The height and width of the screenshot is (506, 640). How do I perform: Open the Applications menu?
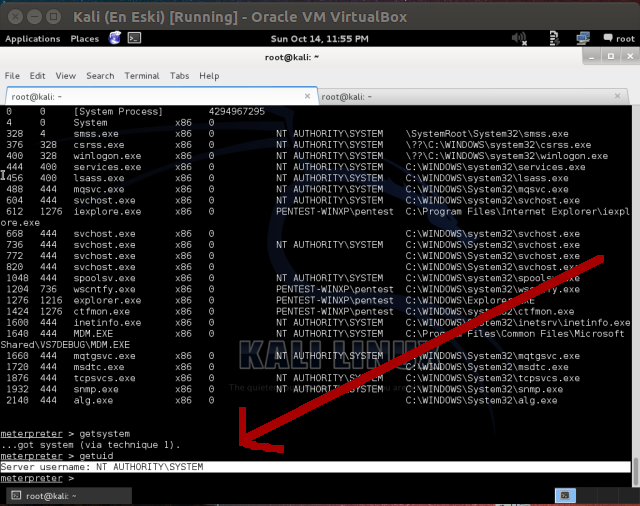33,39
